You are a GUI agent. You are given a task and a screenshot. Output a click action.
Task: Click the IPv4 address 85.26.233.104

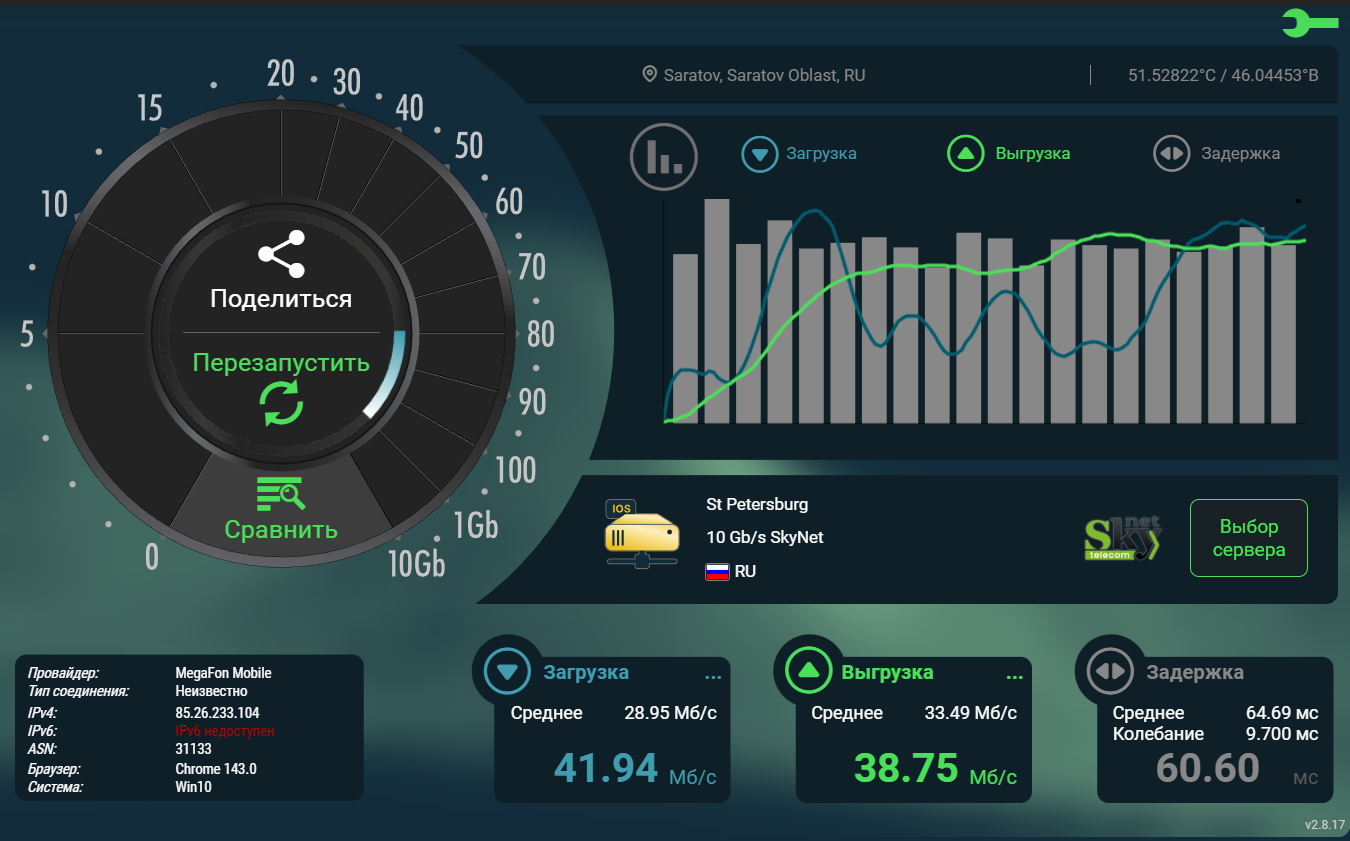[217, 713]
